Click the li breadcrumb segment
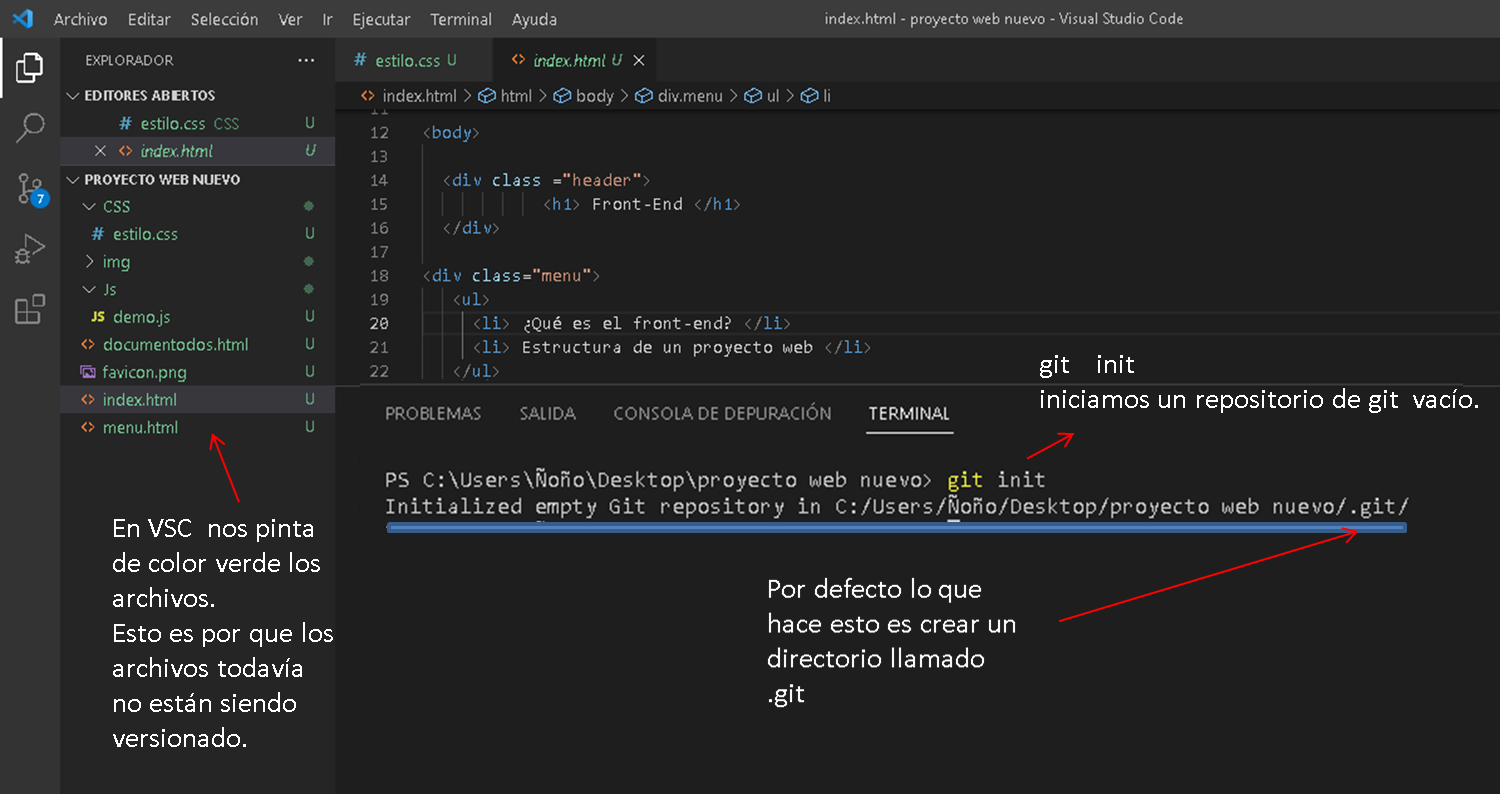Viewport: 1500px width, 794px height. [816, 96]
